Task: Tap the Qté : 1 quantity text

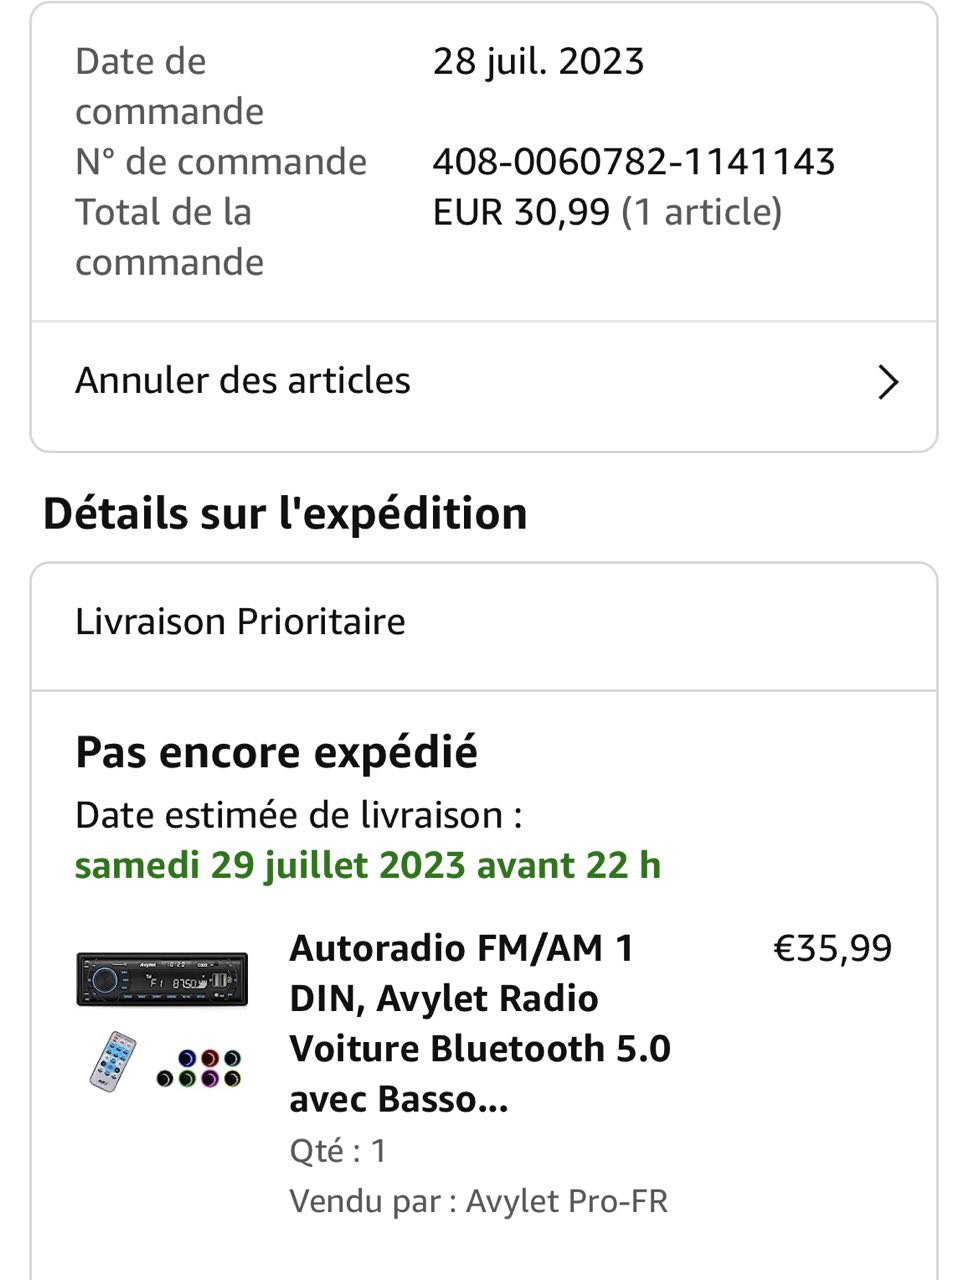Action: tap(338, 1151)
